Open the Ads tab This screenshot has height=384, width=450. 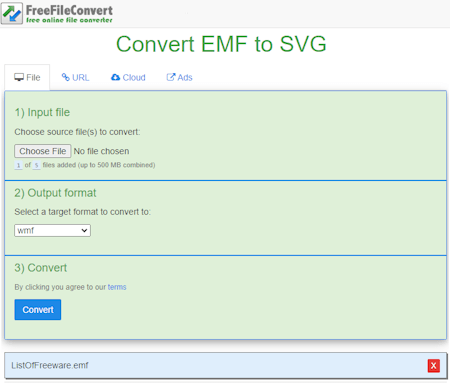(179, 77)
